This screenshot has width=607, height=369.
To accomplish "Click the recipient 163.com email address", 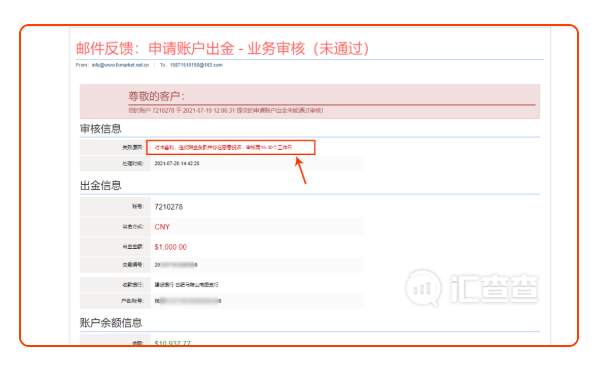I will (x=196, y=65).
